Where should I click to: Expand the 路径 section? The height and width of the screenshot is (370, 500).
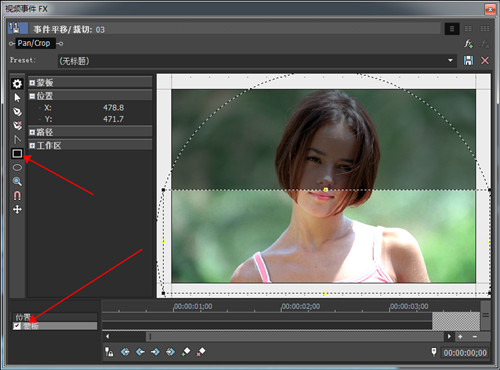32,132
